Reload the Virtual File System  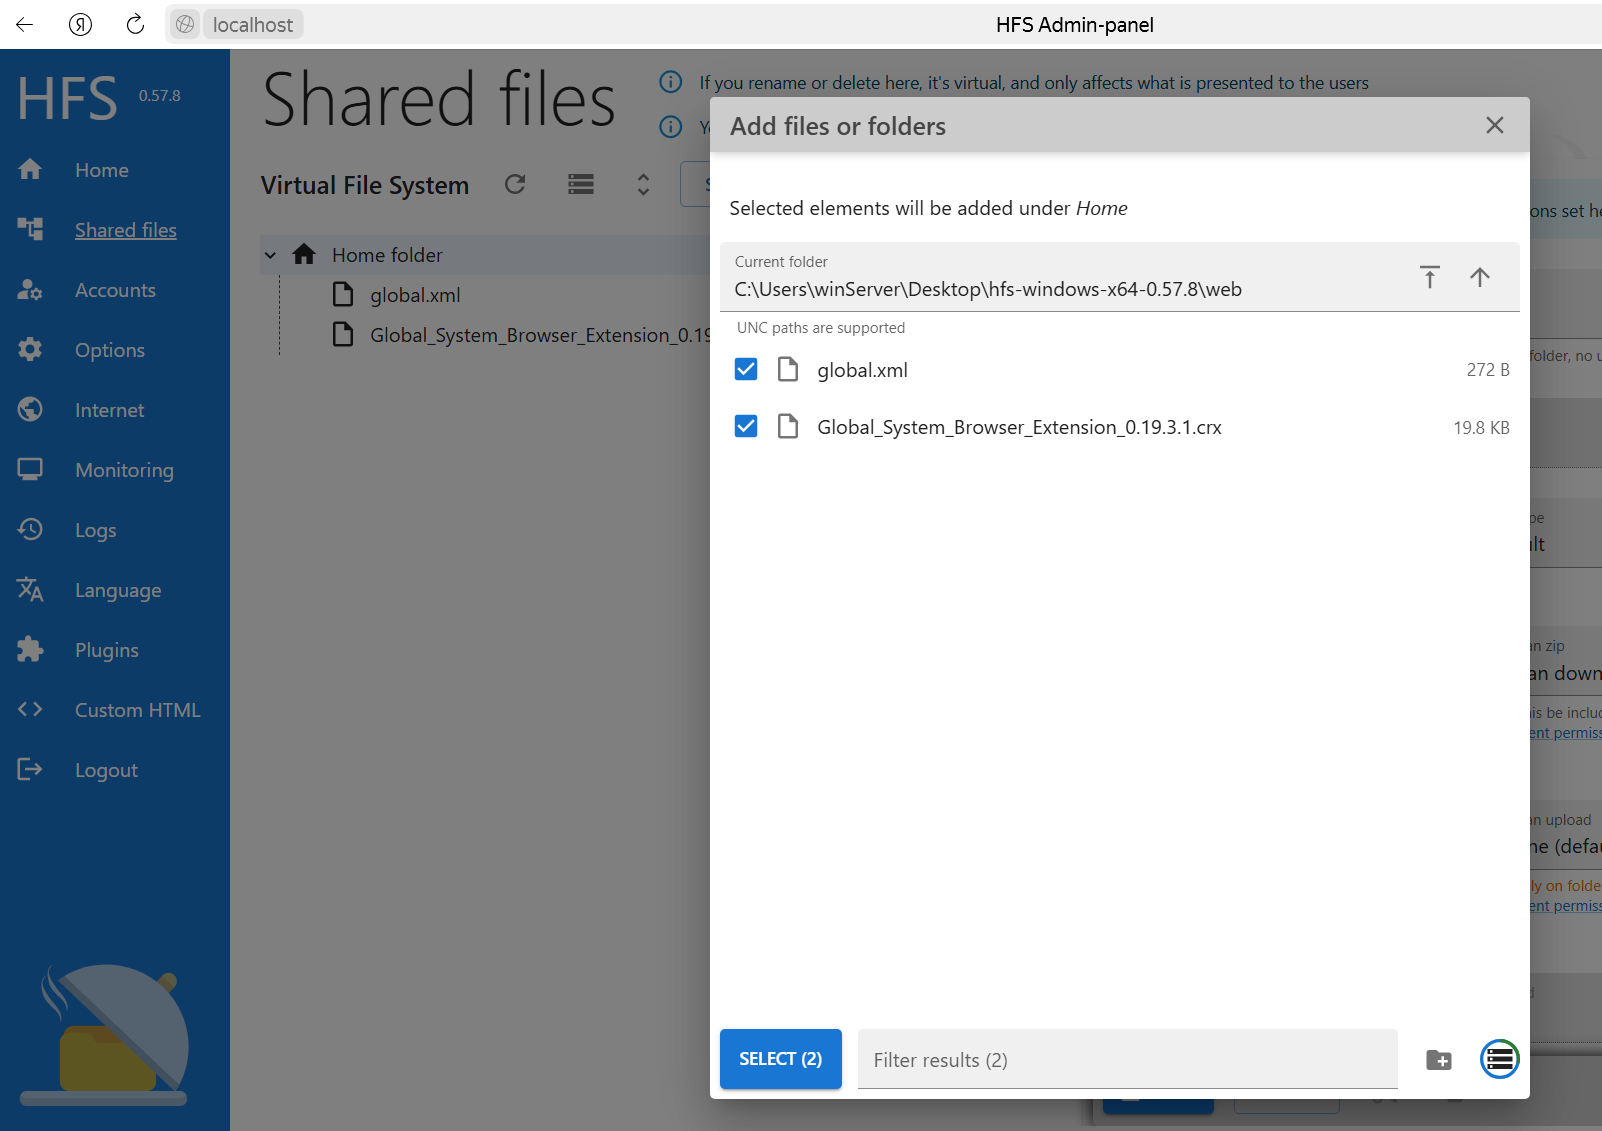click(515, 184)
